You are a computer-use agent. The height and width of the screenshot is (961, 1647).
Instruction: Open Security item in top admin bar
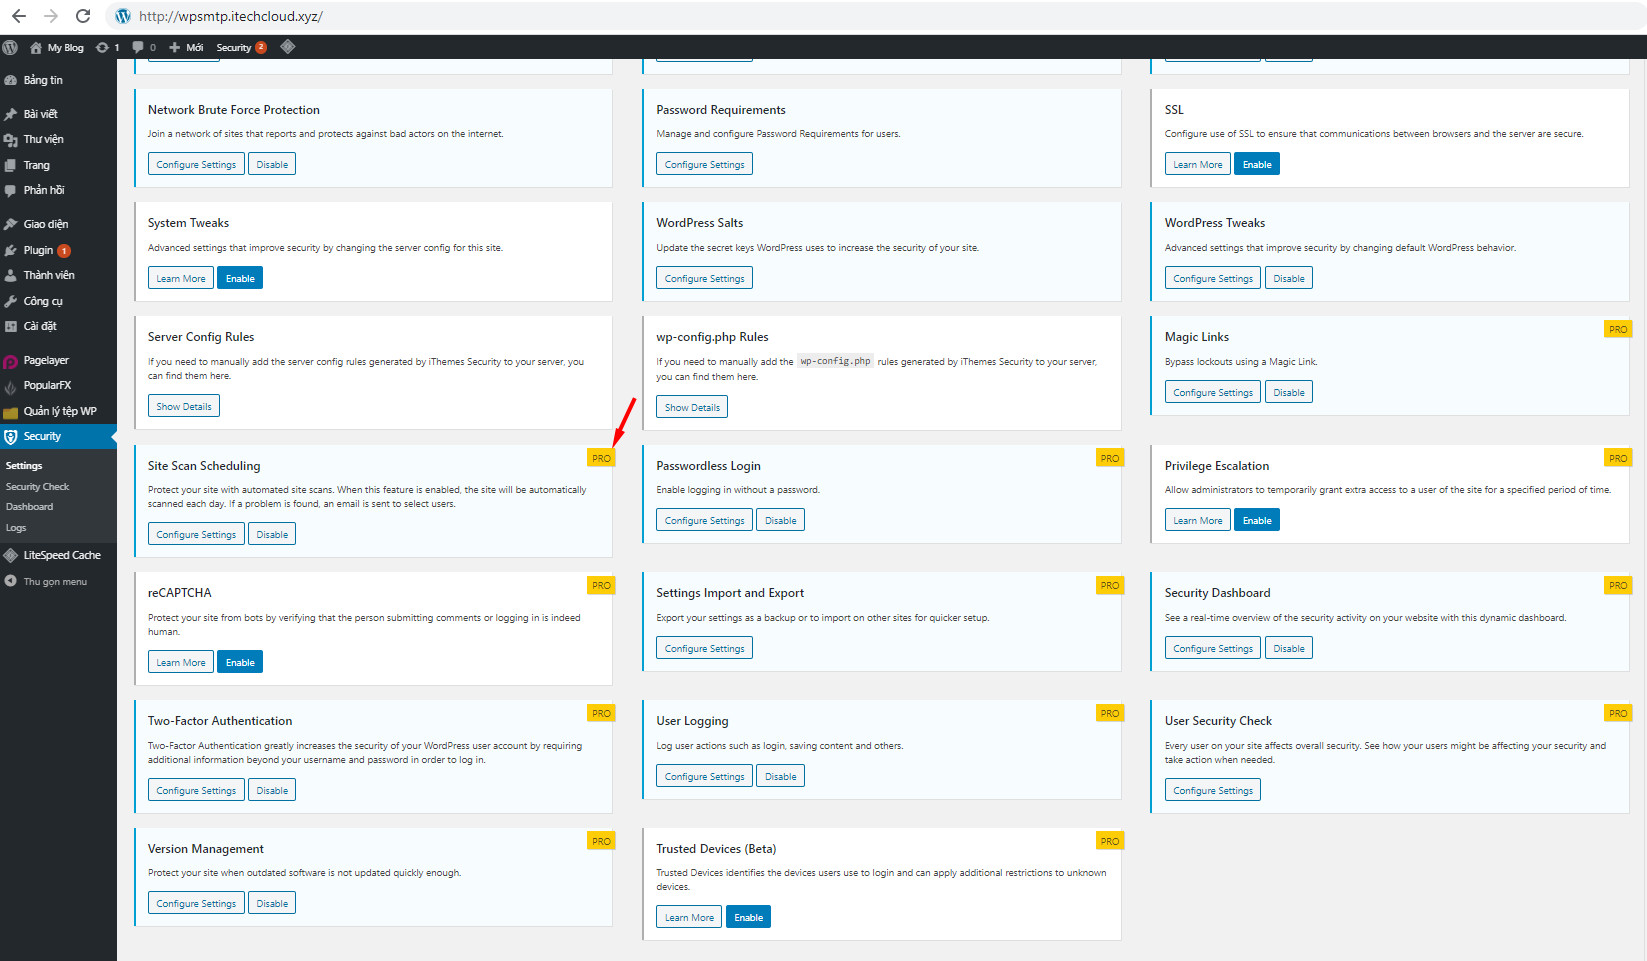[241, 47]
